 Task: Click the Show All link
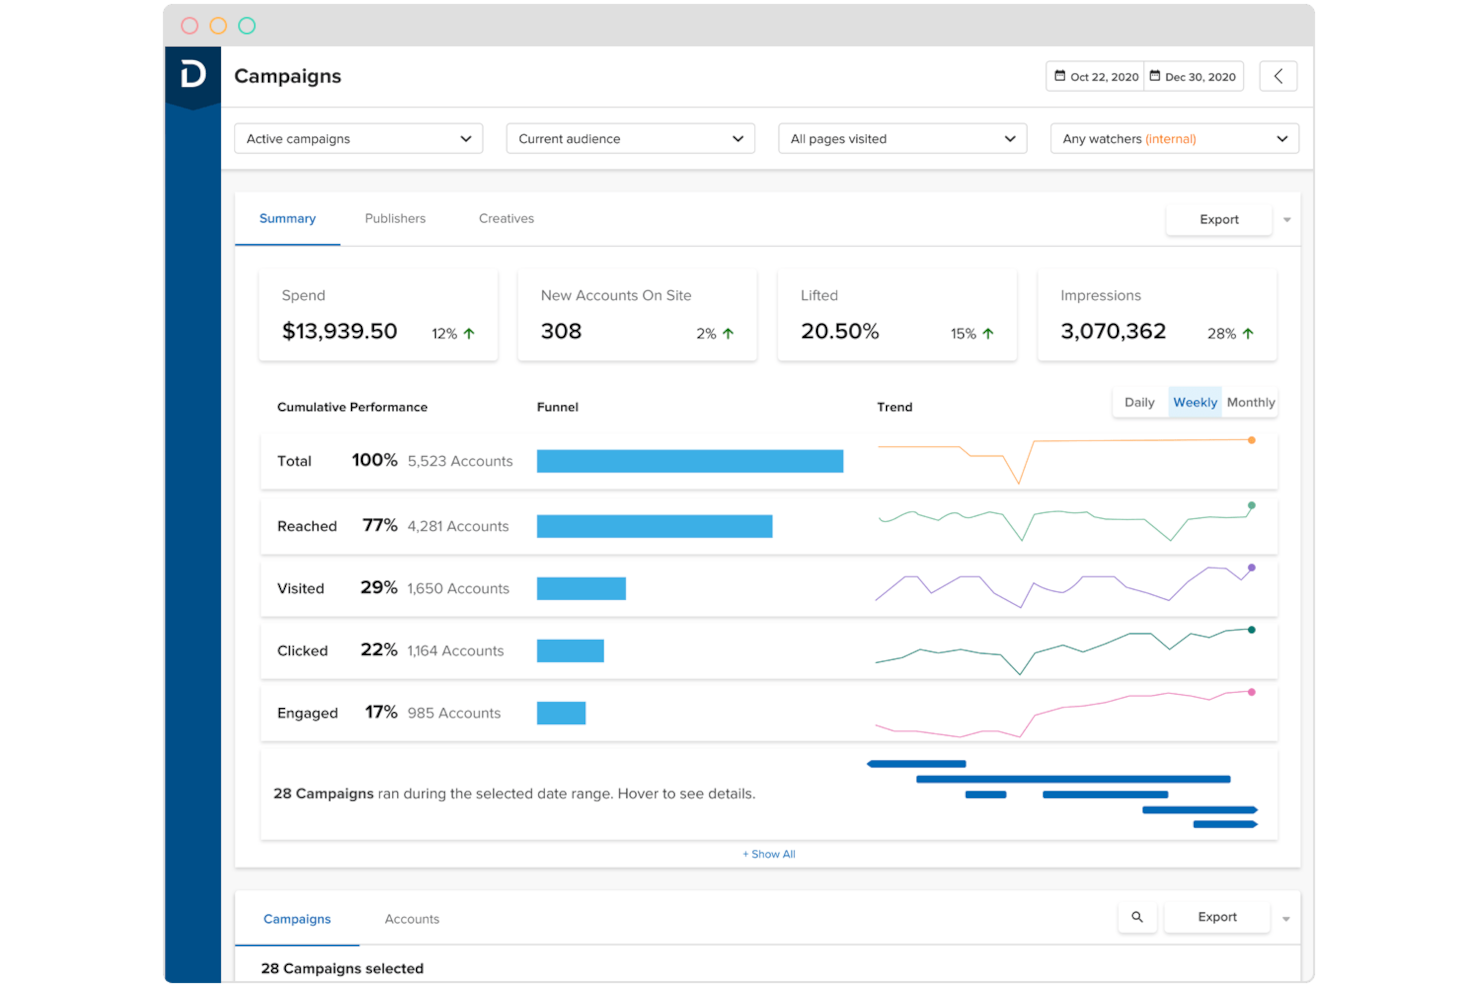point(769,854)
